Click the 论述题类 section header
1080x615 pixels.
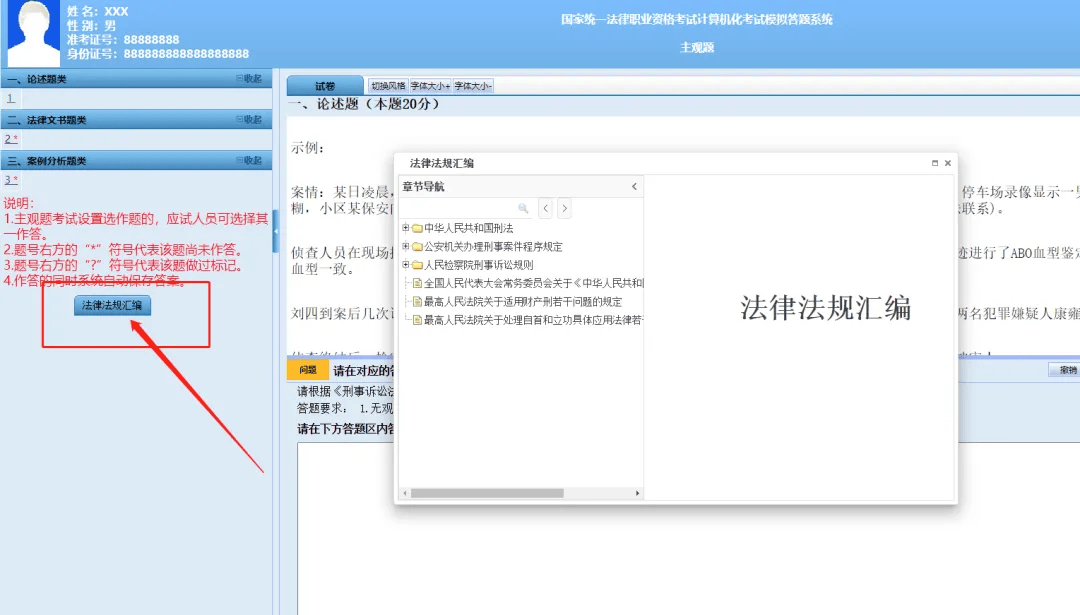[x=136, y=79]
